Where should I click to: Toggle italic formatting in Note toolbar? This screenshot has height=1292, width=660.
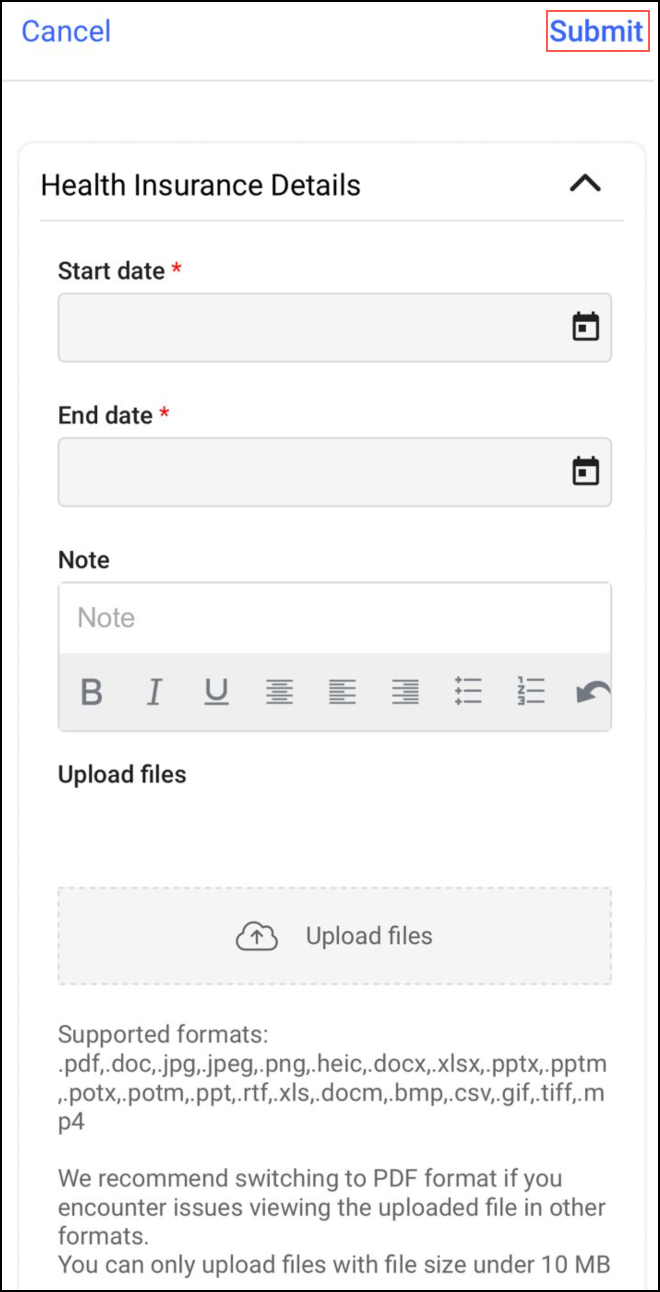click(154, 692)
